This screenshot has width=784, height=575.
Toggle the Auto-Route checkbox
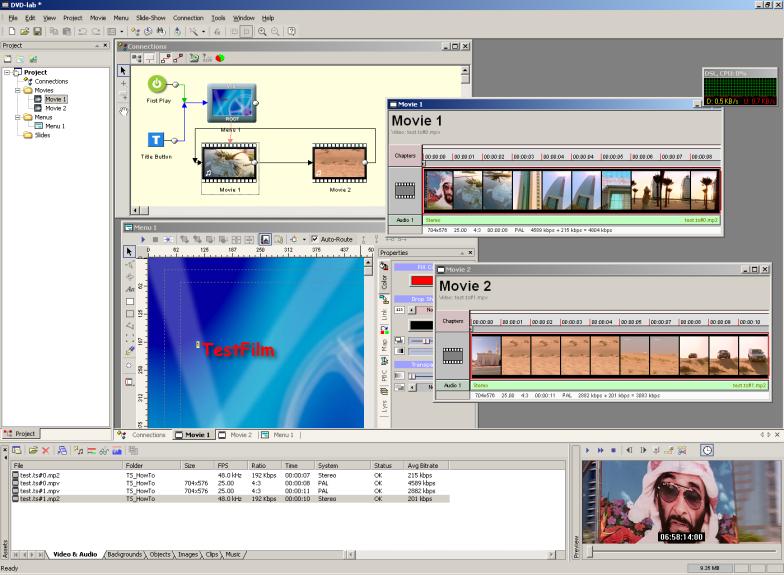[315, 239]
